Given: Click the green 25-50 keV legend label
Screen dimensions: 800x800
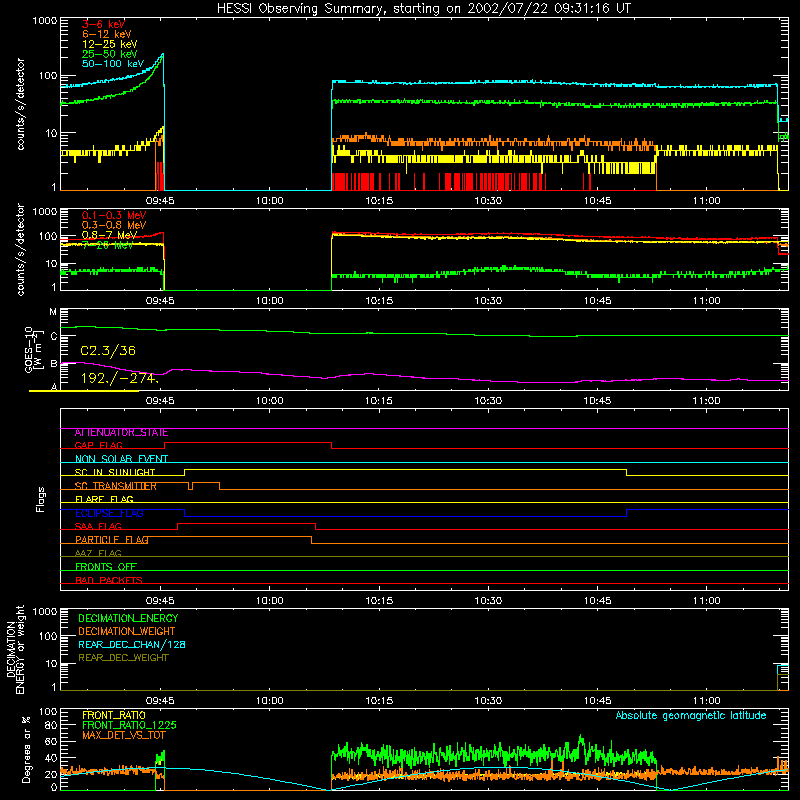Looking at the screenshot, I should (x=109, y=54).
